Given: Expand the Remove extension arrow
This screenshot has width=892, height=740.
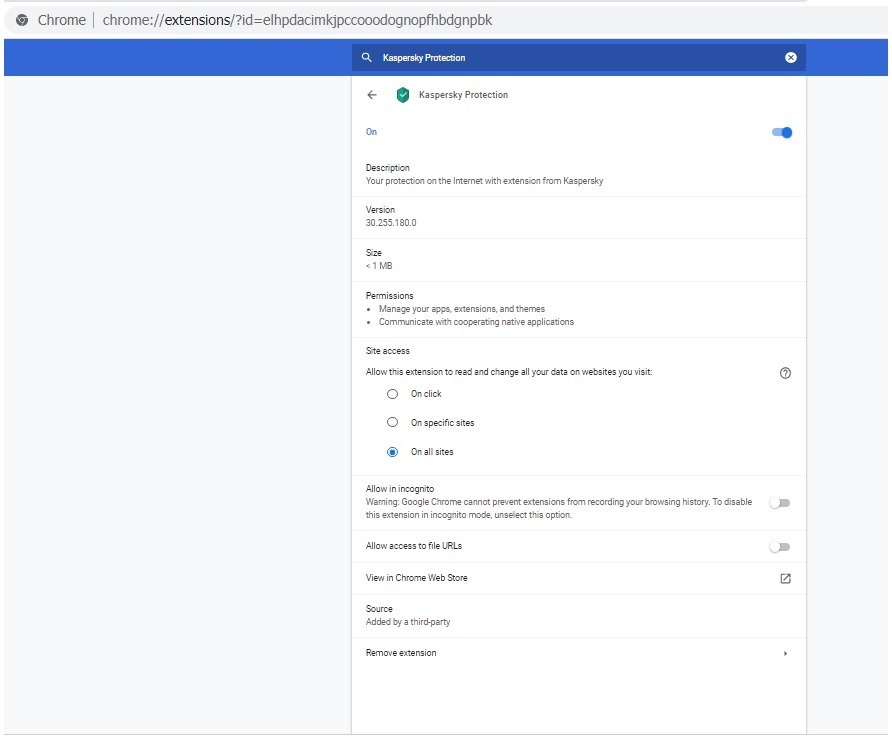Looking at the screenshot, I should tap(785, 654).
